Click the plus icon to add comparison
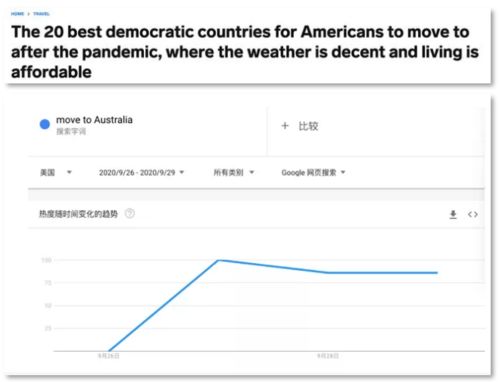Image resolution: width=499 pixels, height=382 pixels. tap(285, 126)
